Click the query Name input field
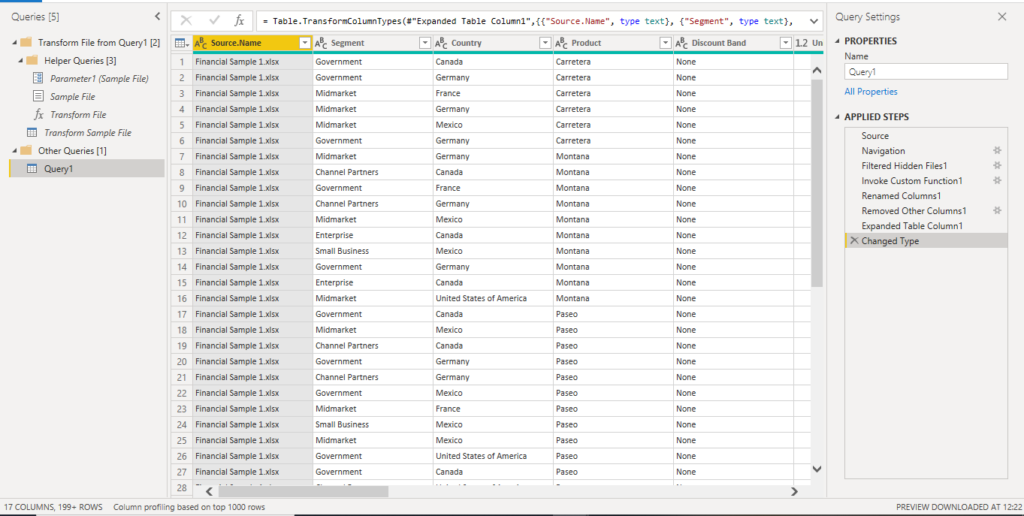This screenshot has width=1024, height=516. (926, 73)
